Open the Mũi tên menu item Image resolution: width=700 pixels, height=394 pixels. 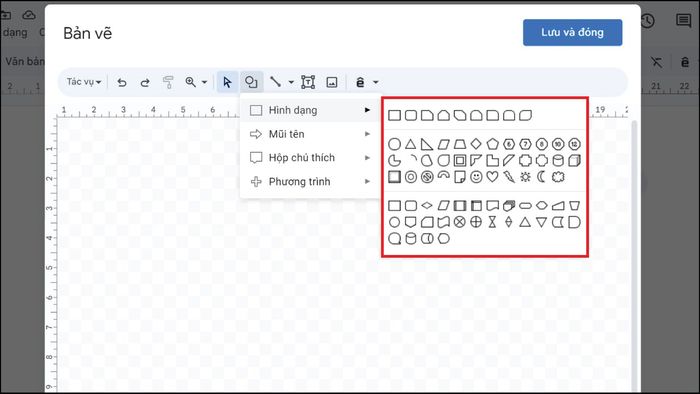click(x=310, y=134)
